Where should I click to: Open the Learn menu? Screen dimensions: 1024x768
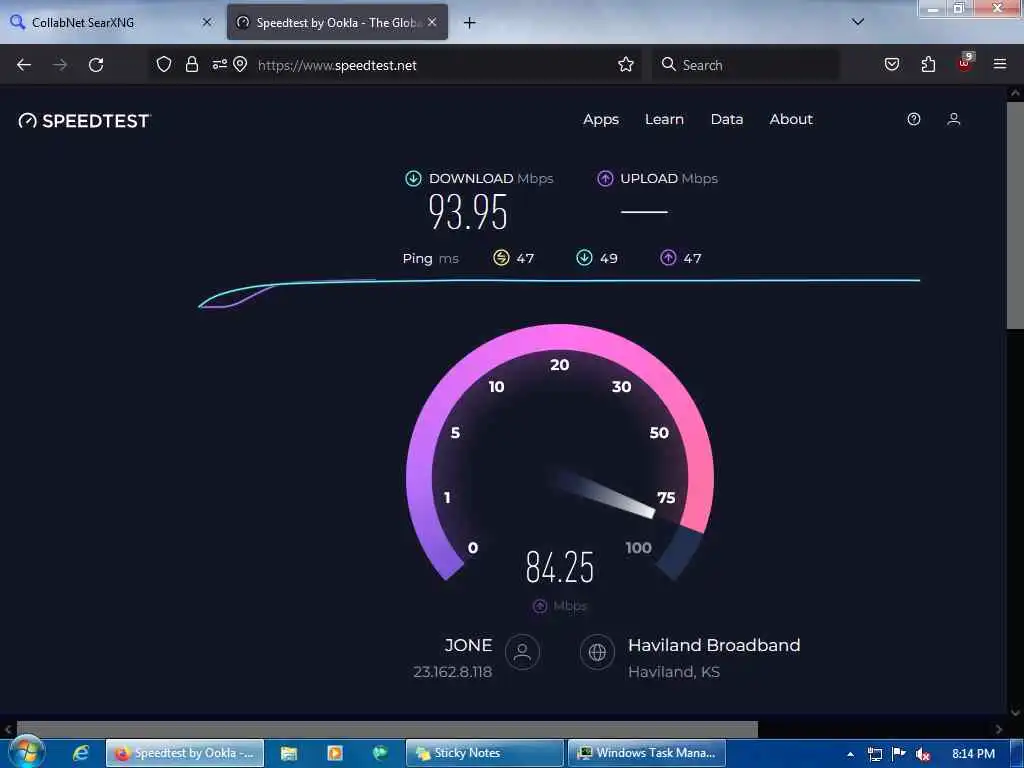tap(664, 120)
